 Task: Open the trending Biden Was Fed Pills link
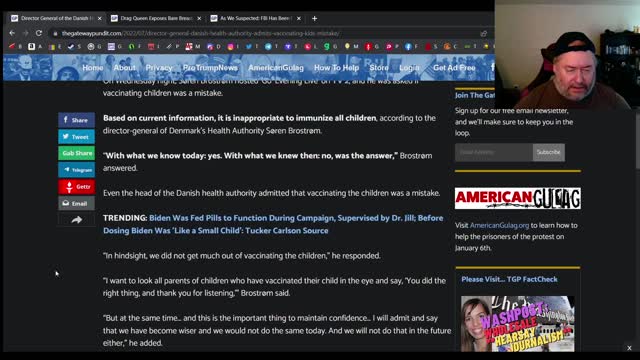click(x=273, y=224)
